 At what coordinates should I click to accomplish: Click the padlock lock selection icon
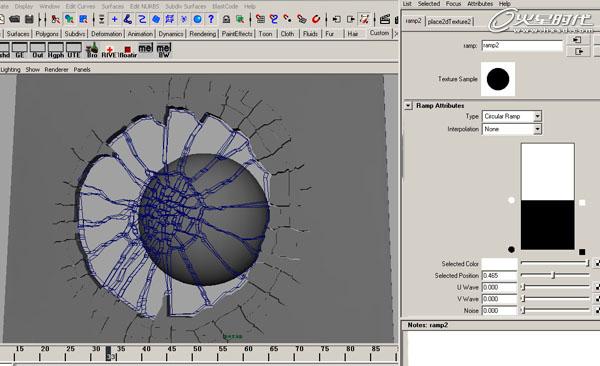tap(226, 19)
